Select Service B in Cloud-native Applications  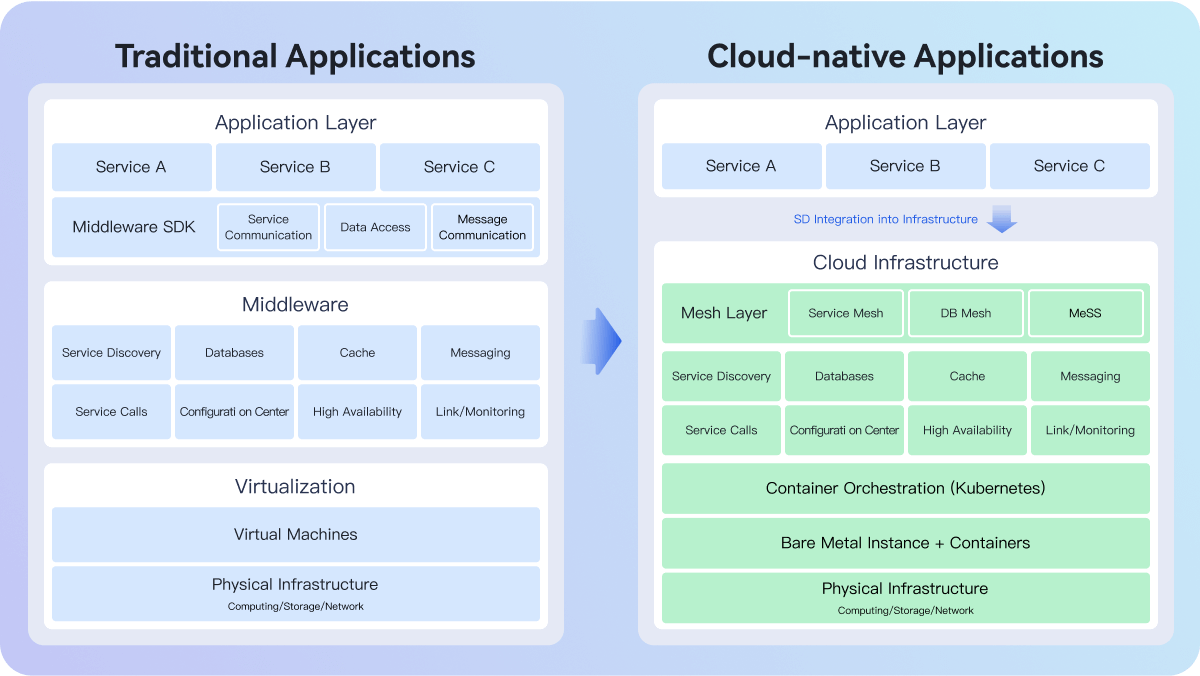[x=906, y=166]
